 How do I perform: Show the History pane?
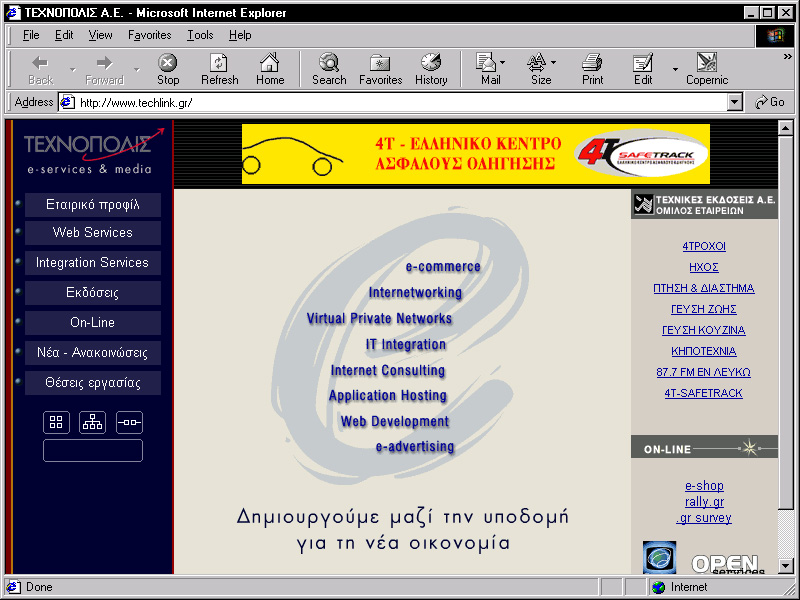(x=431, y=69)
